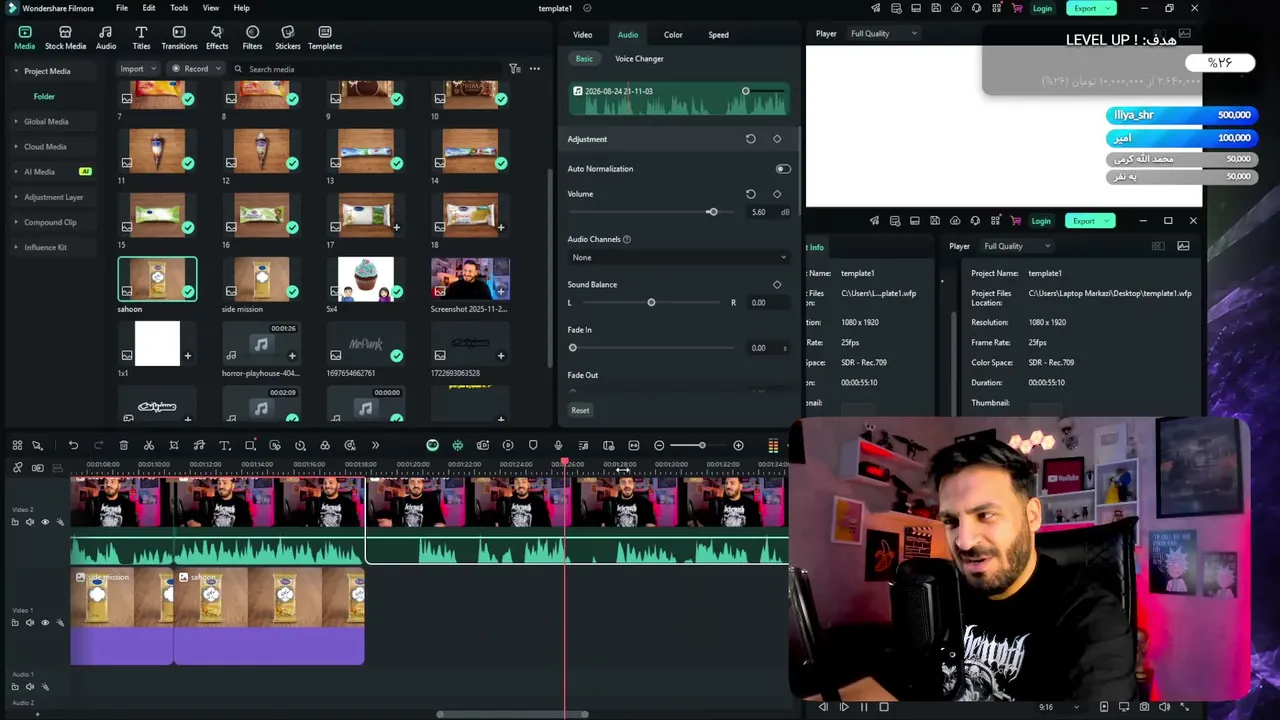Adjust the Fade In slider handle
Viewport: 1280px width, 720px height.
[x=573, y=348]
